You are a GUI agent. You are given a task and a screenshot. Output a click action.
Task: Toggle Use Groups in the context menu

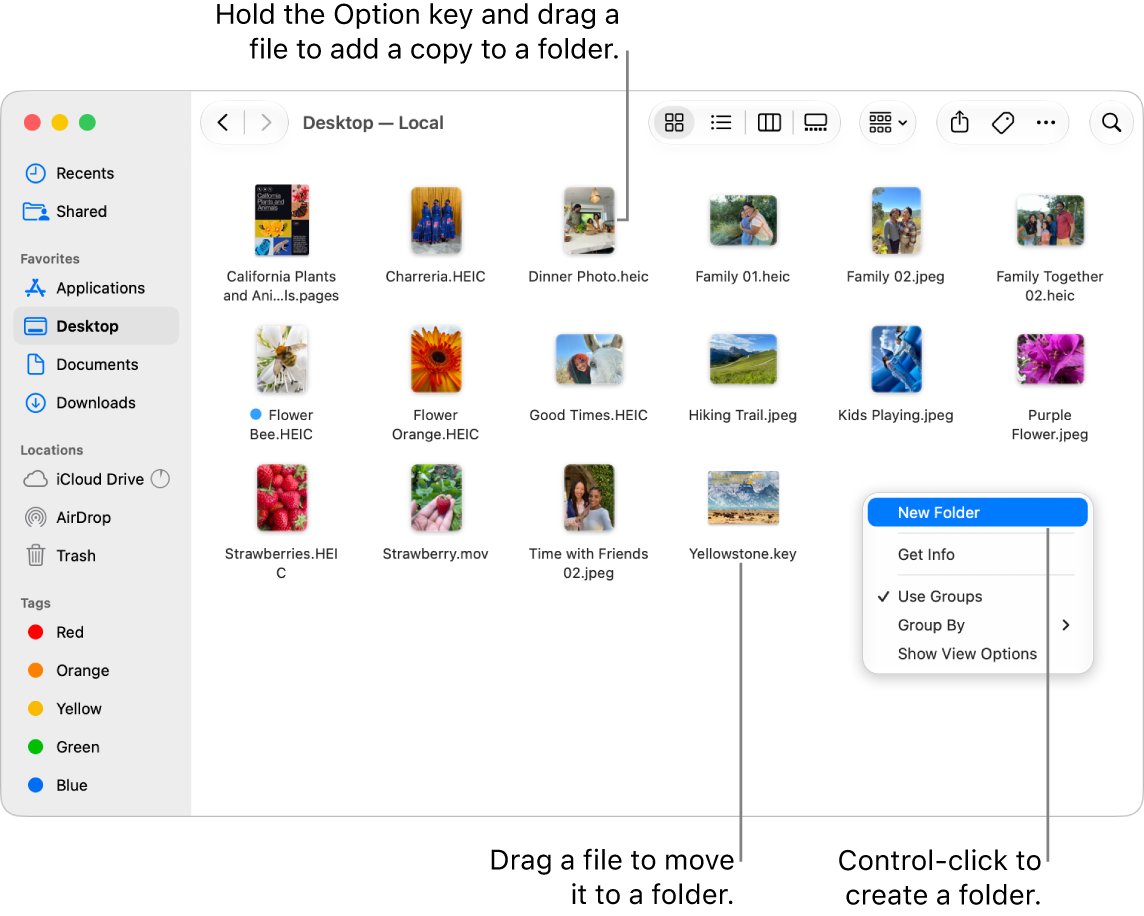pyautogui.click(x=978, y=596)
